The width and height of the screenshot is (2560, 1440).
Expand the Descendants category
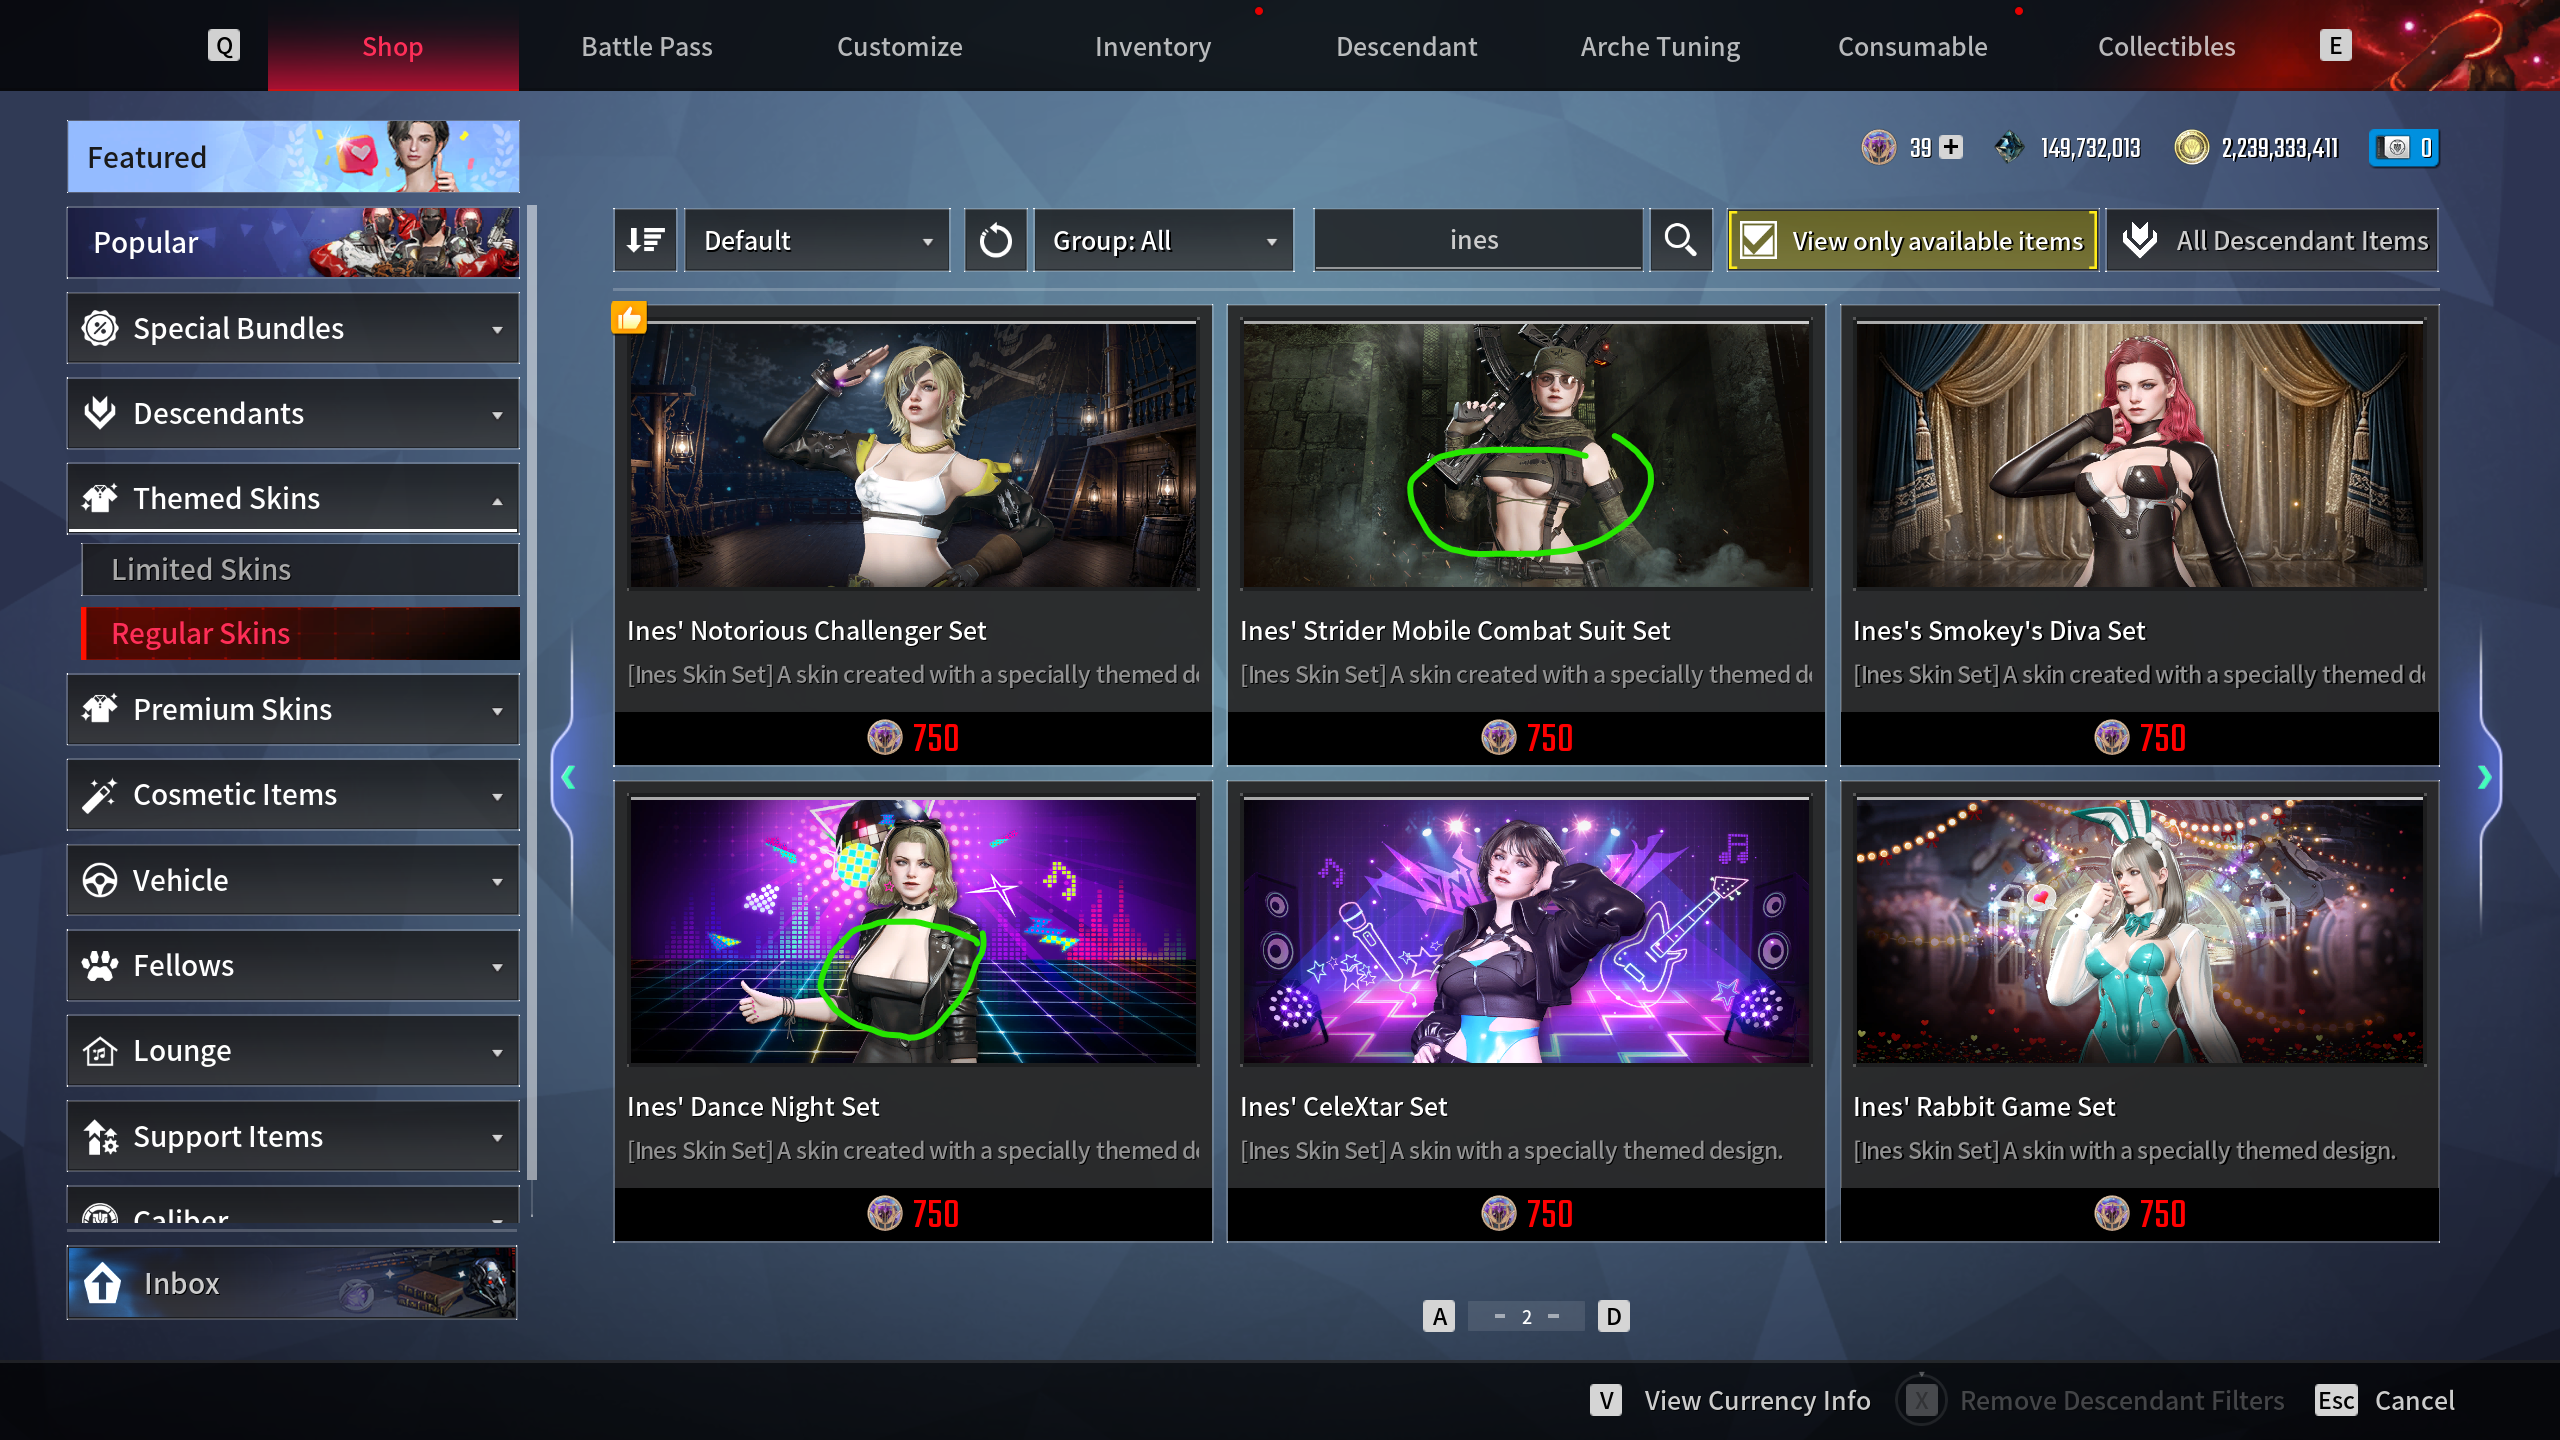(x=293, y=413)
